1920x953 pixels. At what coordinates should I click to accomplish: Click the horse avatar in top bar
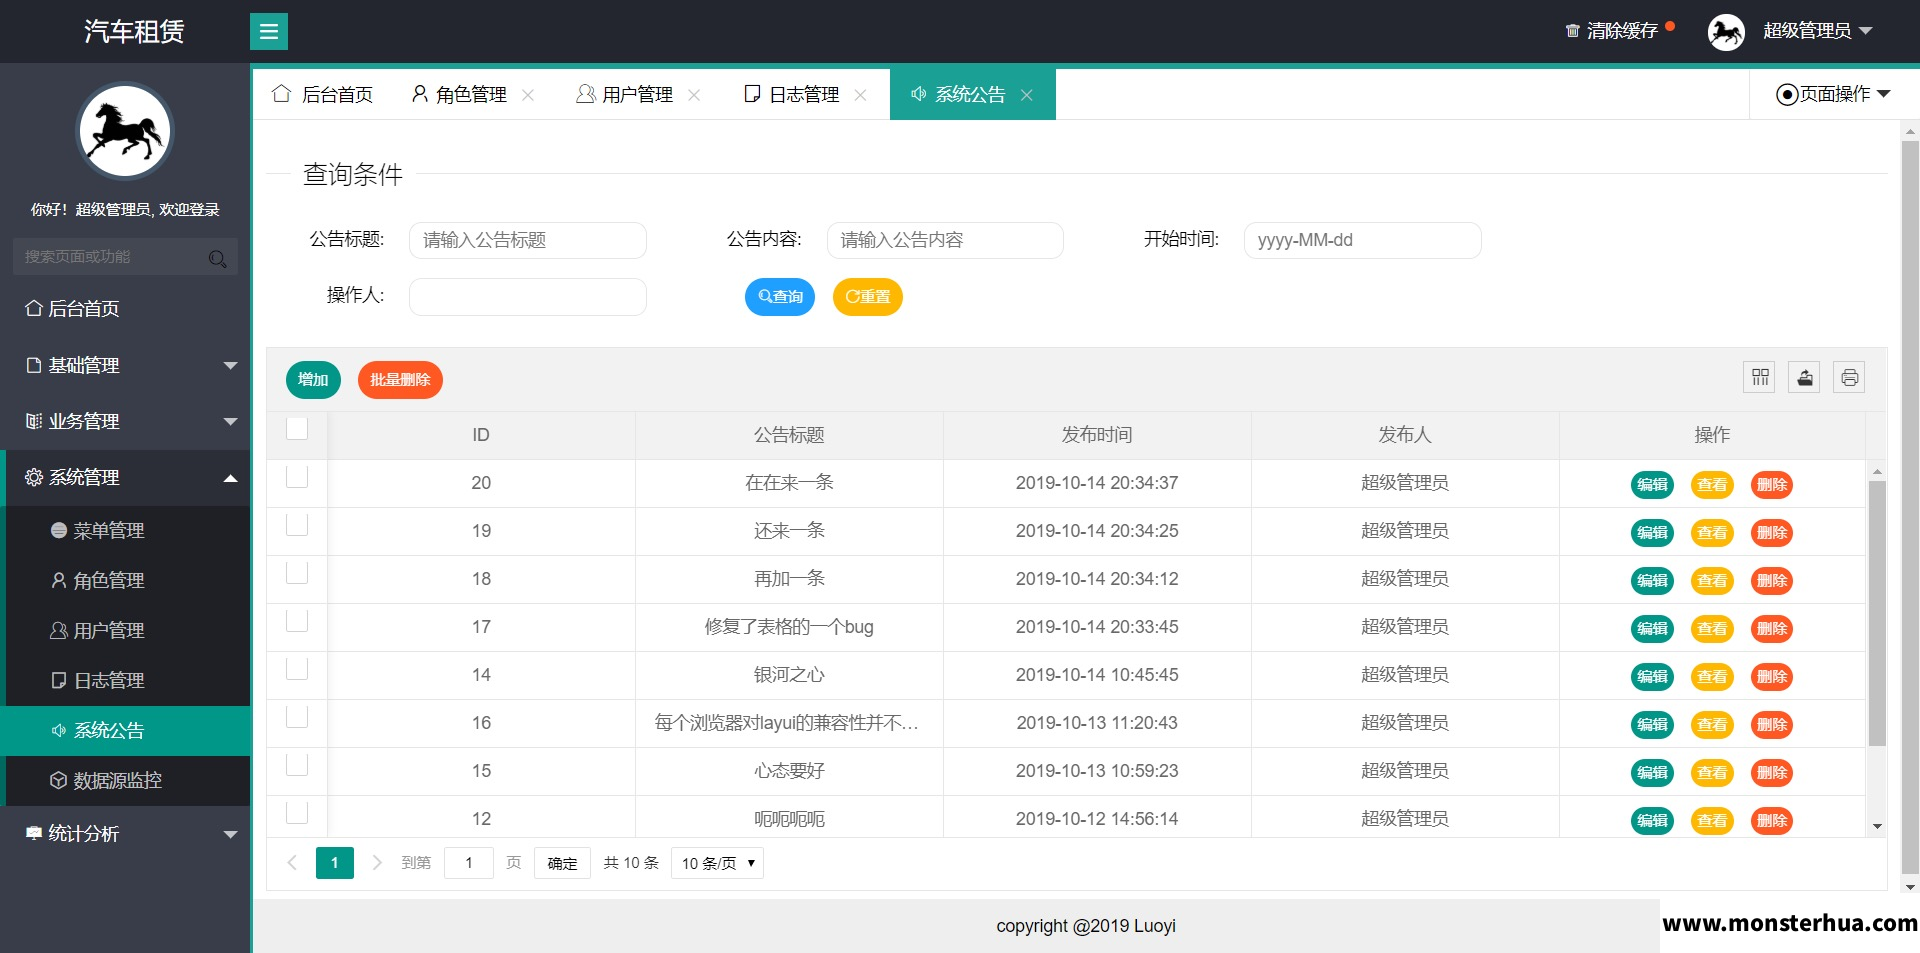(1726, 32)
